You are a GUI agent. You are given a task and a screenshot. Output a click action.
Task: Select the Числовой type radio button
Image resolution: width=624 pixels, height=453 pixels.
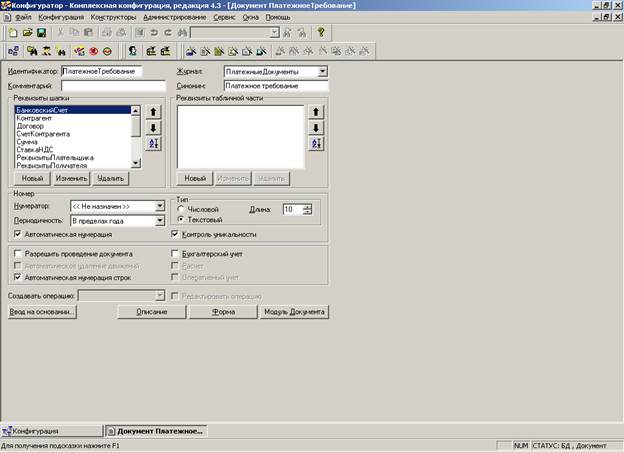(x=180, y=209)
